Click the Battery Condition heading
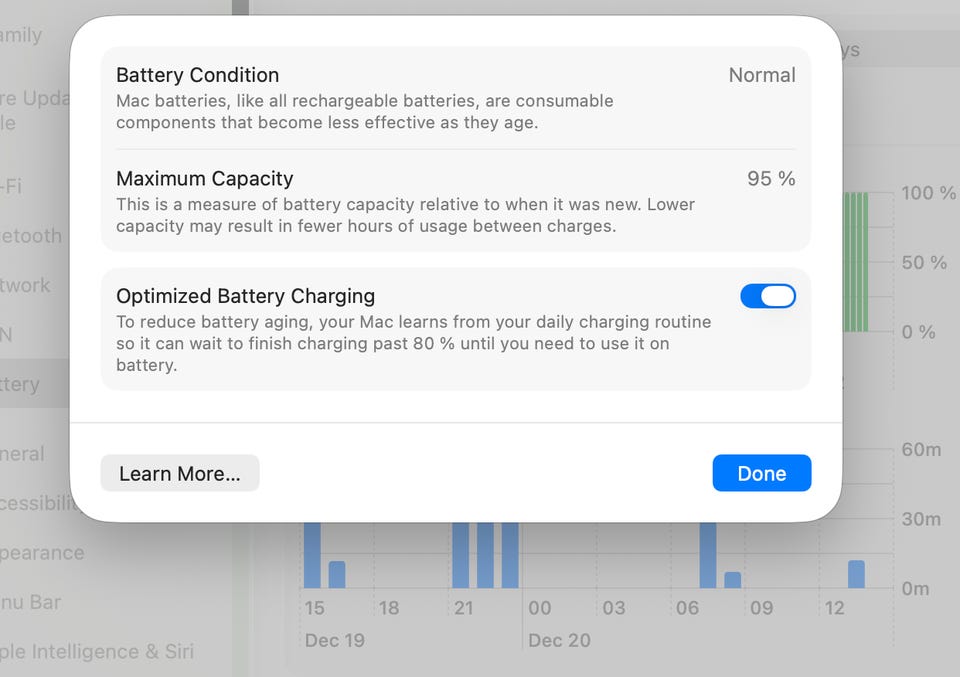Screen dimensions: 960x677 [x=197, y=75]
